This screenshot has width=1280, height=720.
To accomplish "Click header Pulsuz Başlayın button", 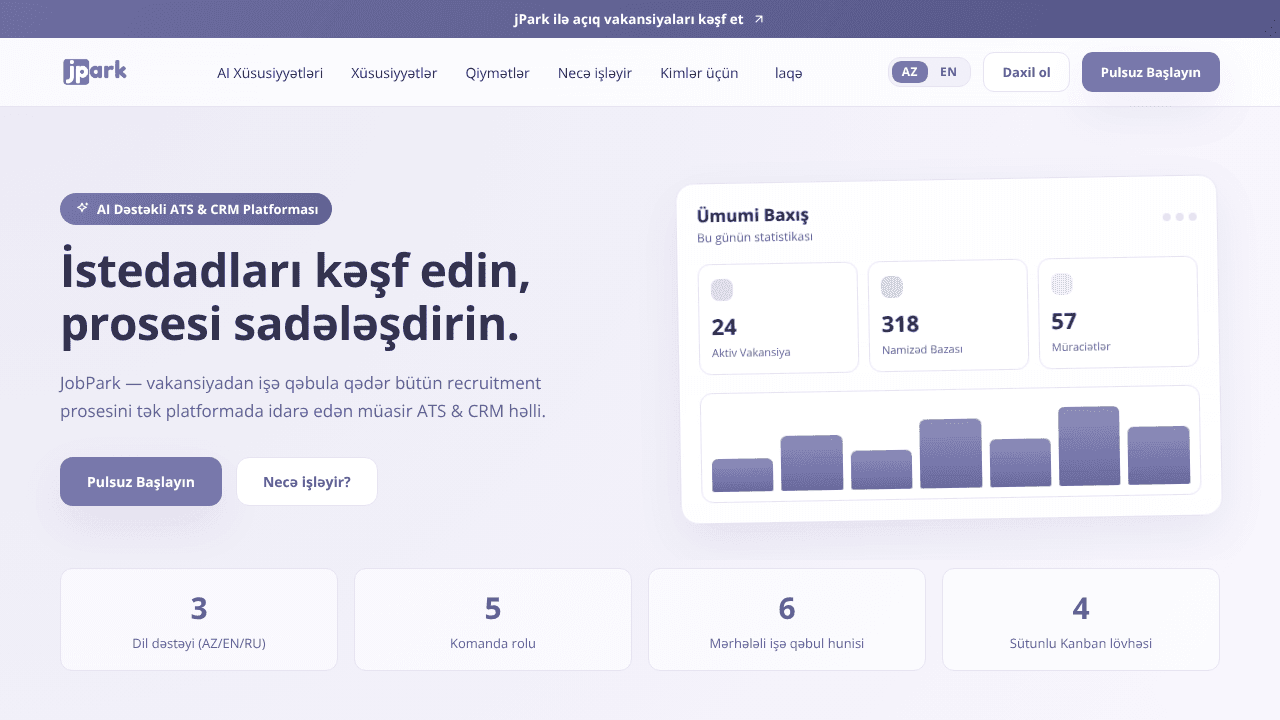I will tap(1151, 72).
